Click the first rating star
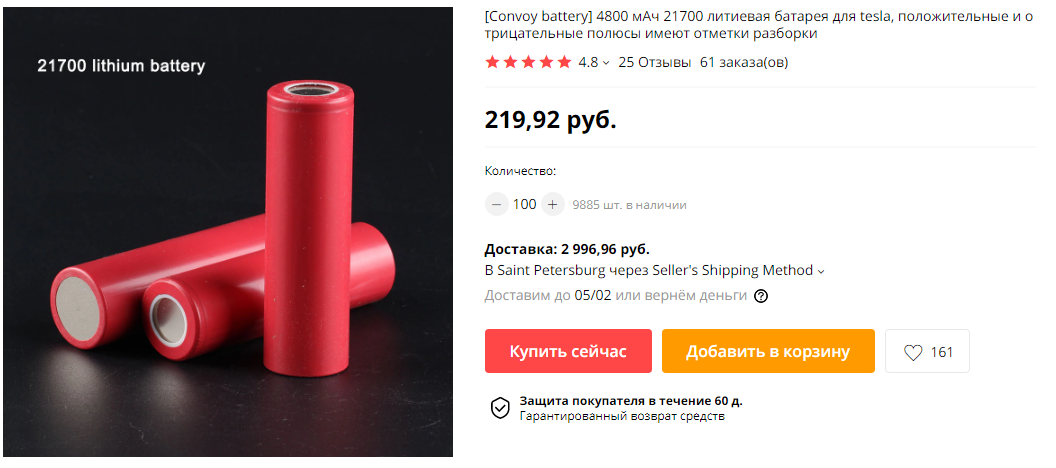Image resolution: width=1056 pixels, height=468 pixels. pyautogui.click(x=492, y=63)
